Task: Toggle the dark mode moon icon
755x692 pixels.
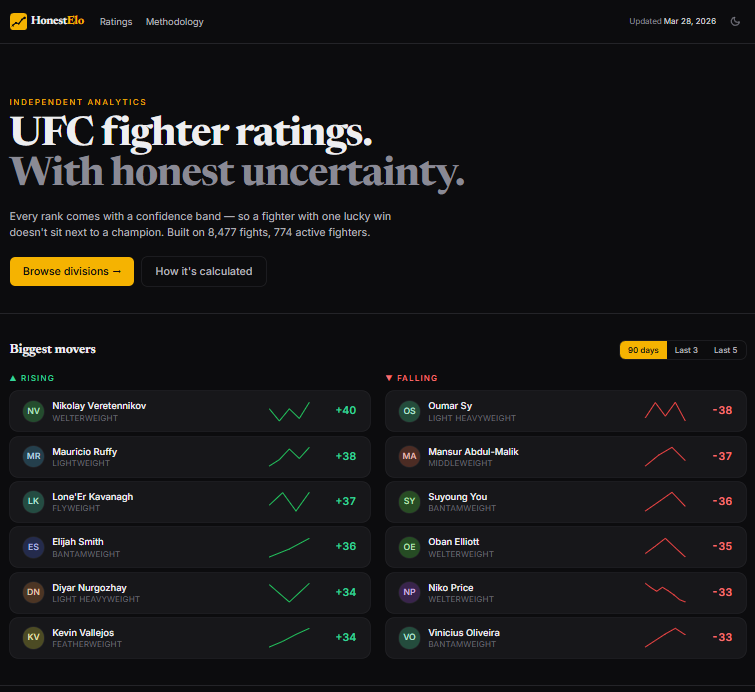Action: [x=735, y=21]
